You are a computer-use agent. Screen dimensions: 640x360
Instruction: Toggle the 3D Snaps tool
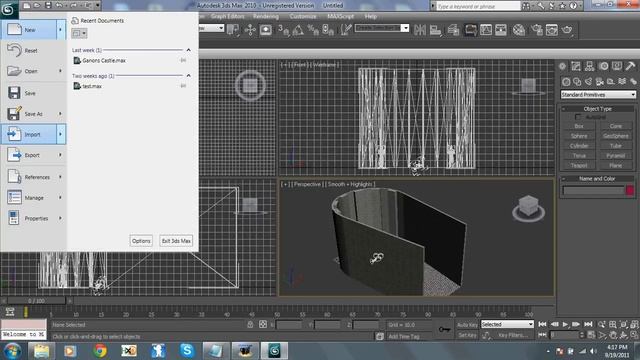coord(283,30)
